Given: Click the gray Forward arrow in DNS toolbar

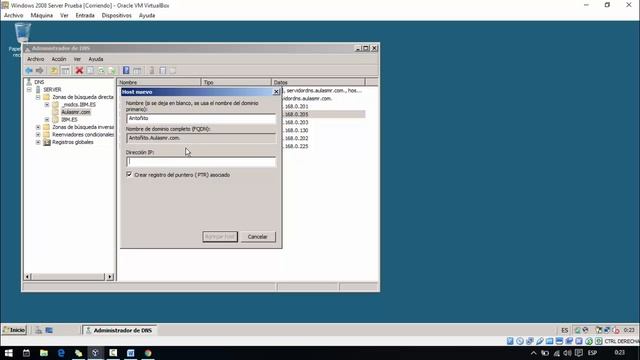Looking at the screenshot, I should click(40, 71).
